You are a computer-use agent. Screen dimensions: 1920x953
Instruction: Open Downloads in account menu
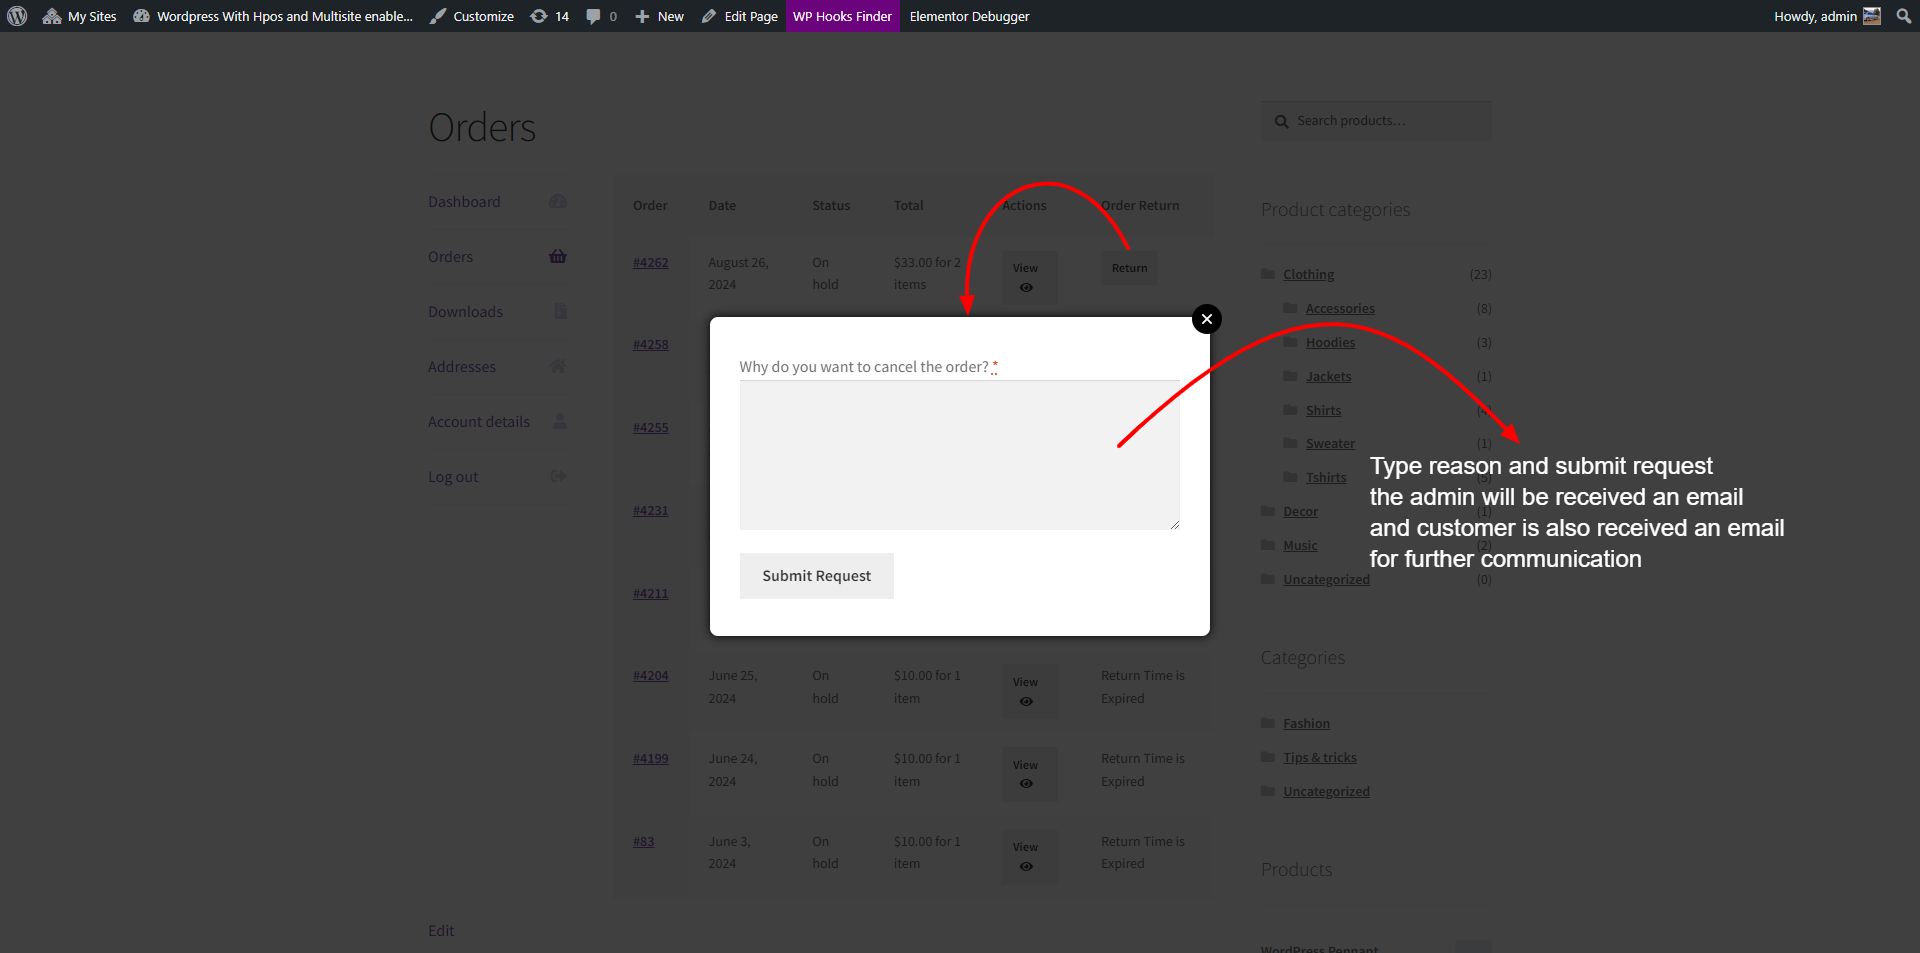[465, 312]
